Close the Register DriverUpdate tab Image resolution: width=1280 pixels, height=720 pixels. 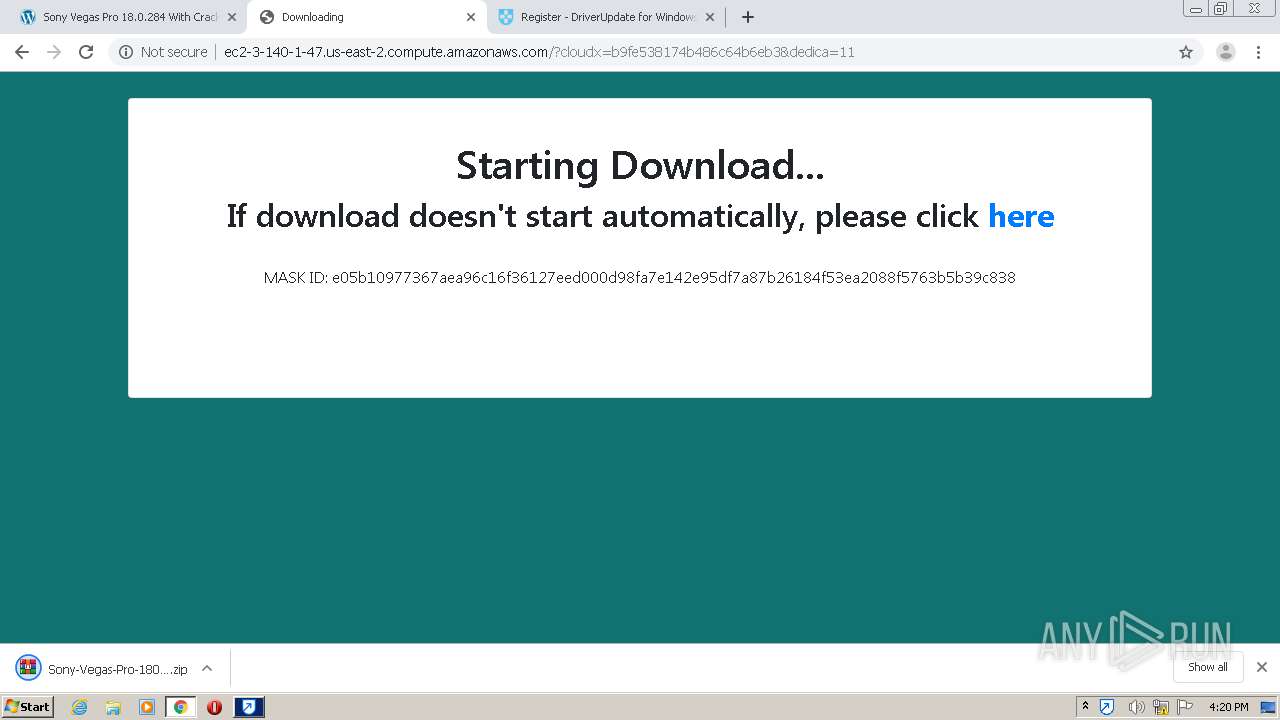710,17
